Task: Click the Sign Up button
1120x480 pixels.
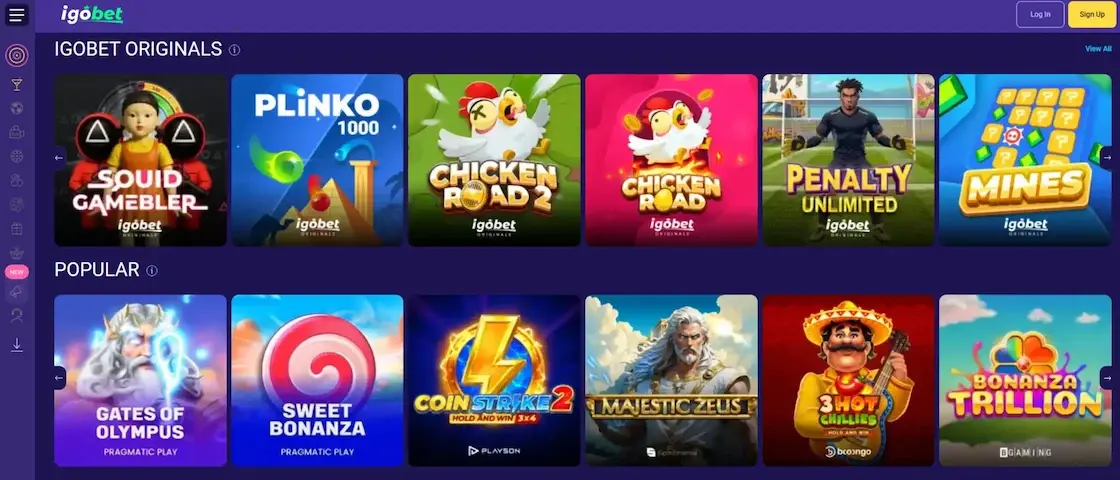Action: click(x=1091, y=14)
